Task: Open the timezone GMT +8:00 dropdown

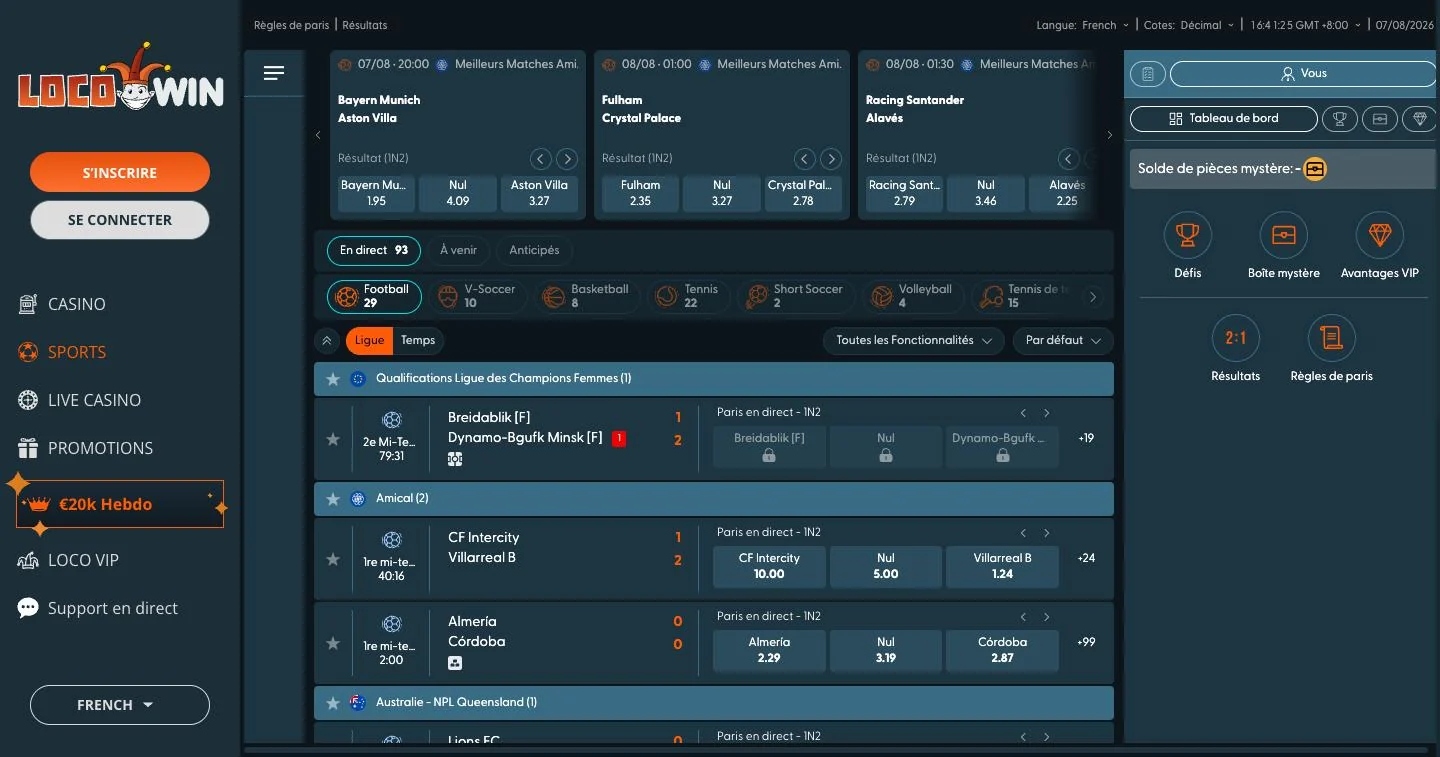Action: pos(1307,25)
